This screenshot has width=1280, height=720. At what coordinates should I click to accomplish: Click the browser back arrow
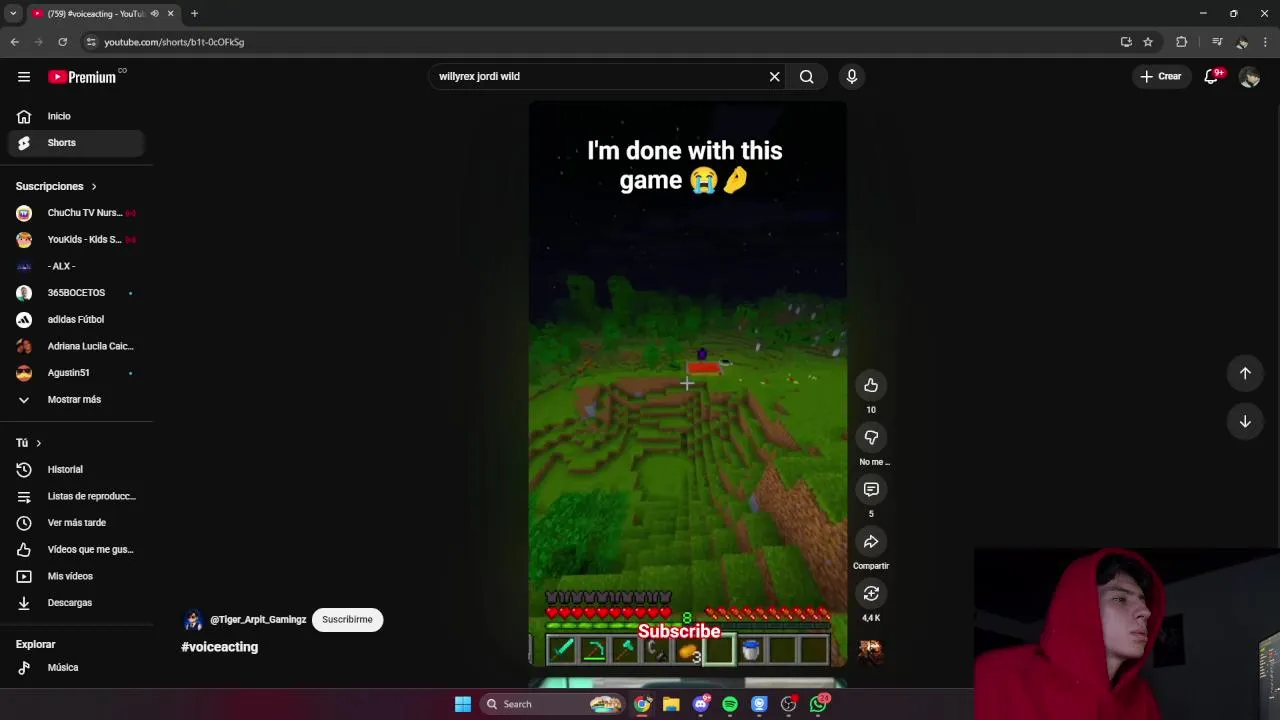15,42
